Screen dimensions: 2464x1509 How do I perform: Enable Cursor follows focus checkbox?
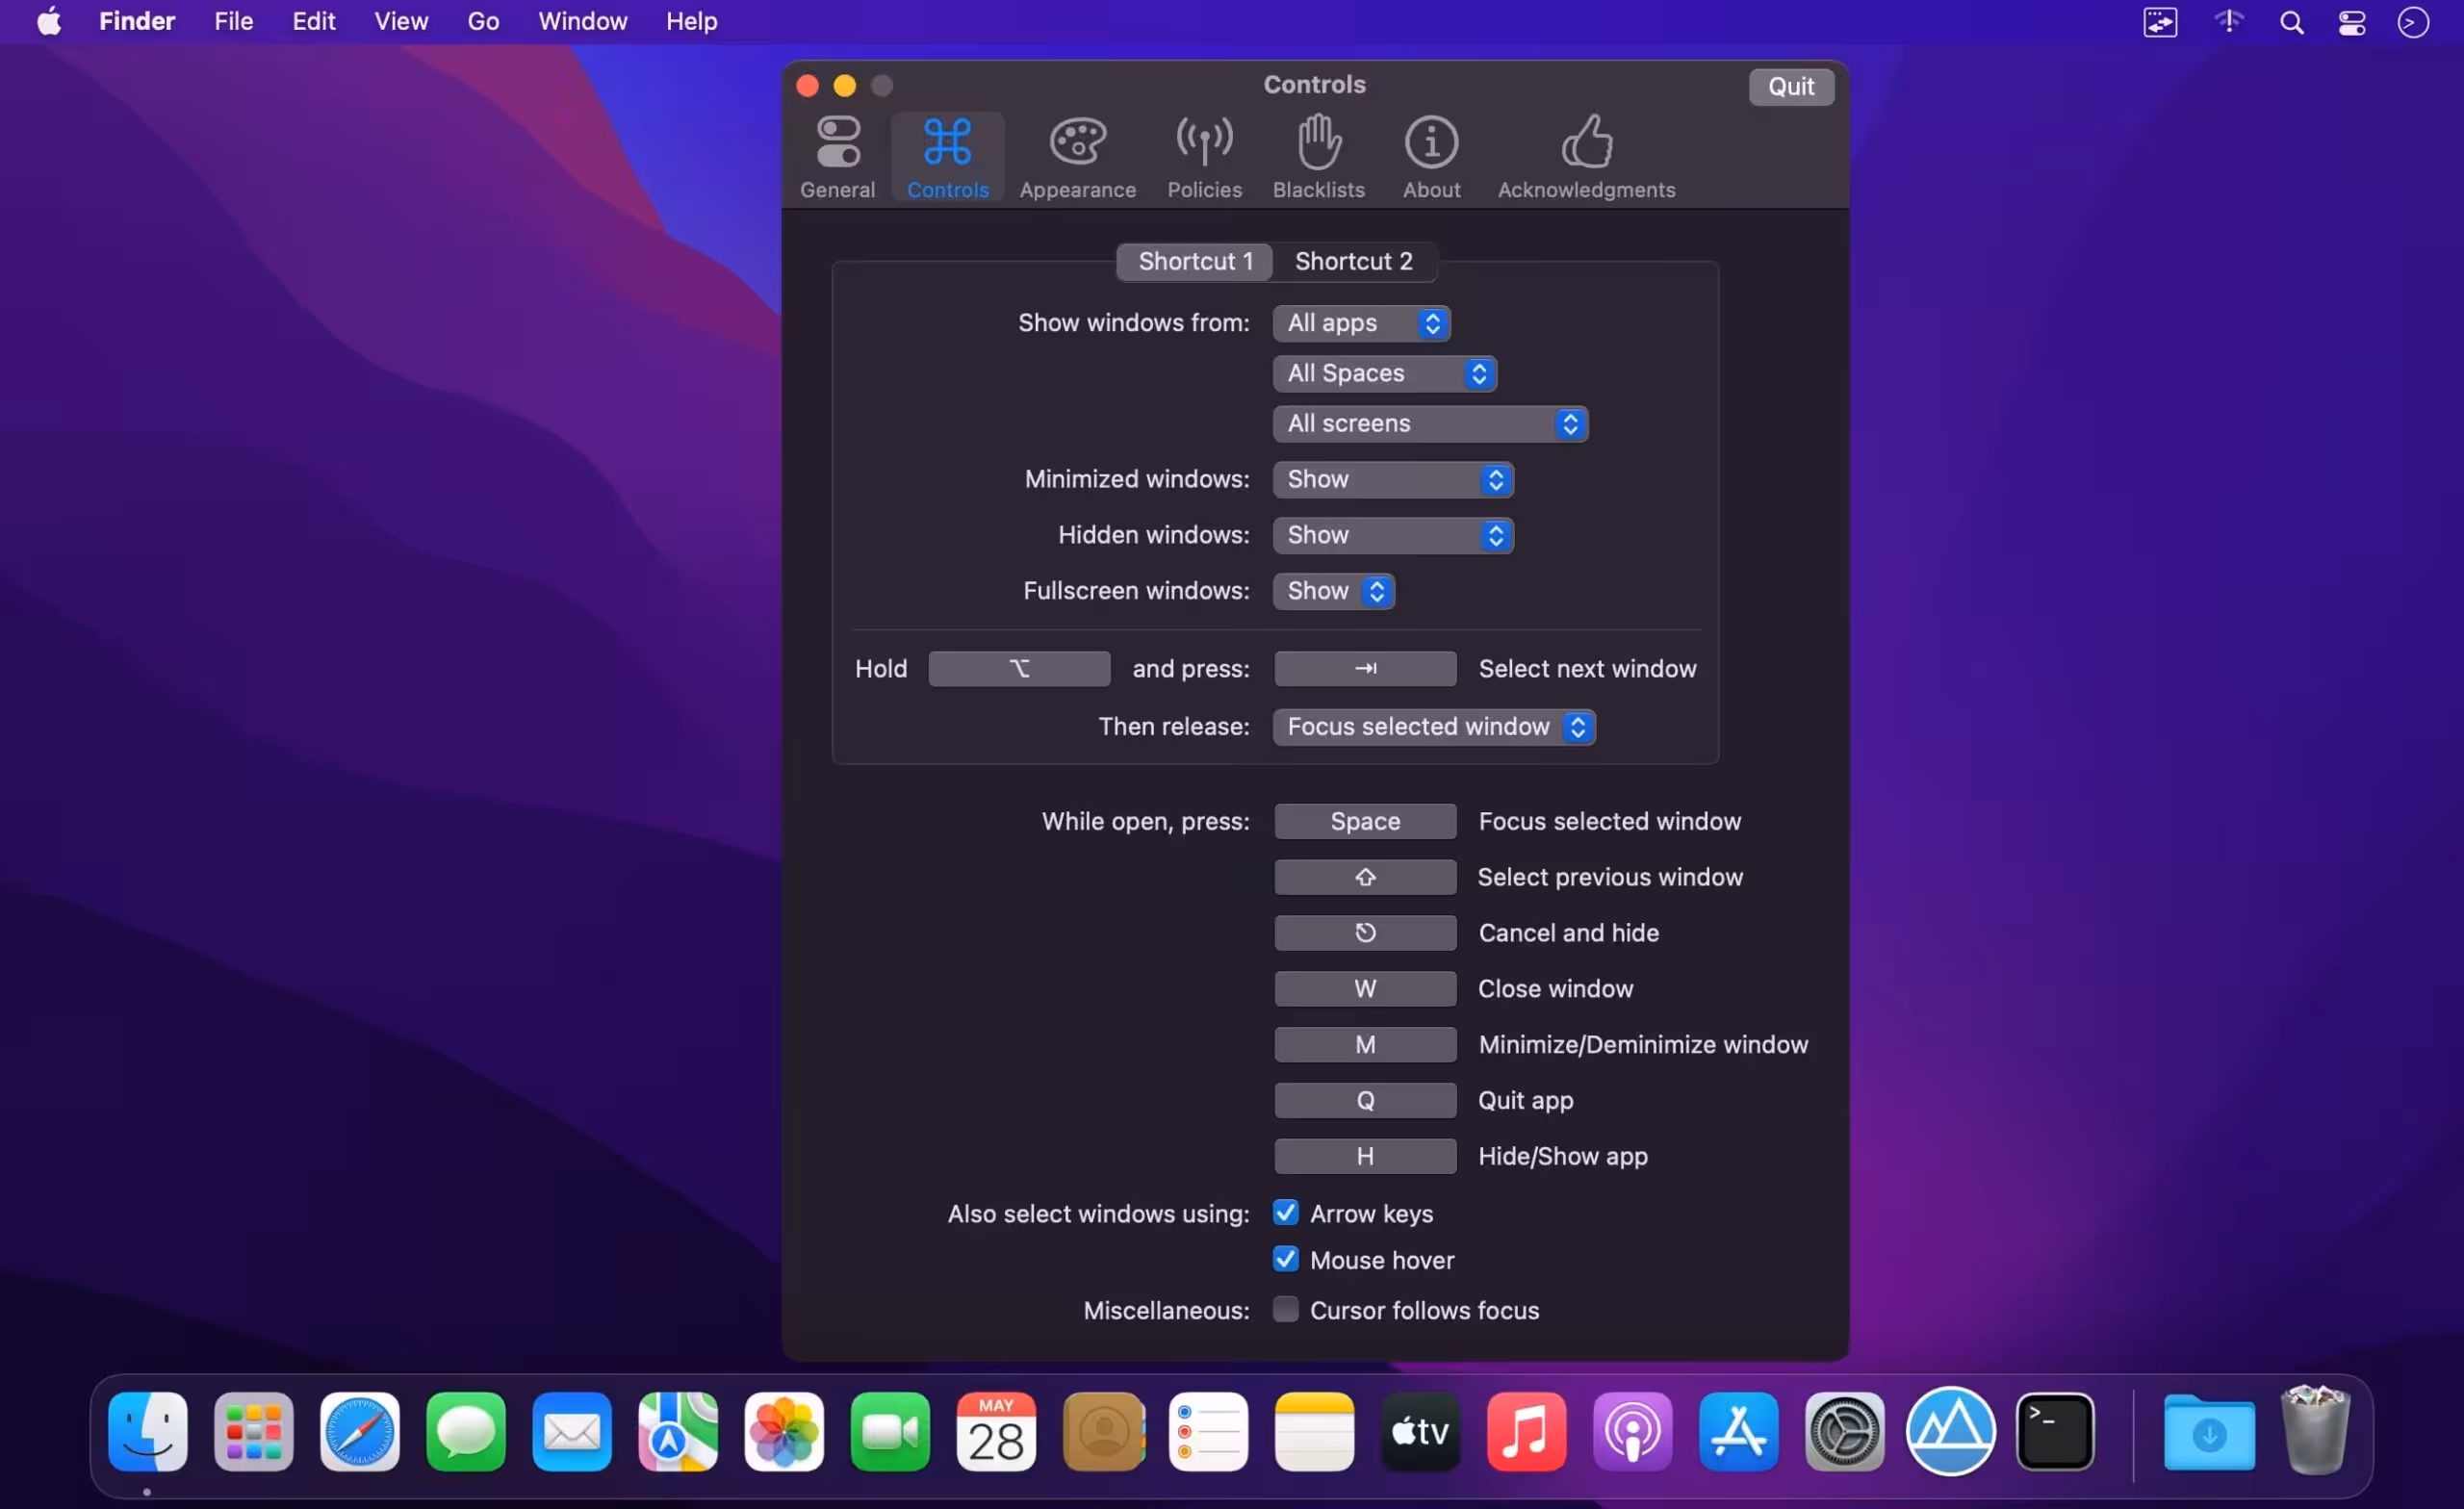click(1285, 1309)
